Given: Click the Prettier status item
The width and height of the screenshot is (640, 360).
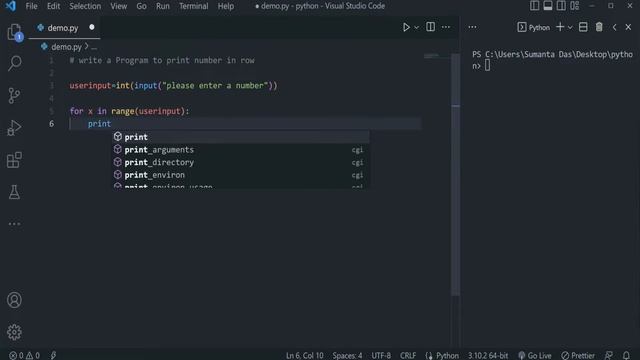Looking at the screenshot, I should pyautogui.click(x=578, y=356).
